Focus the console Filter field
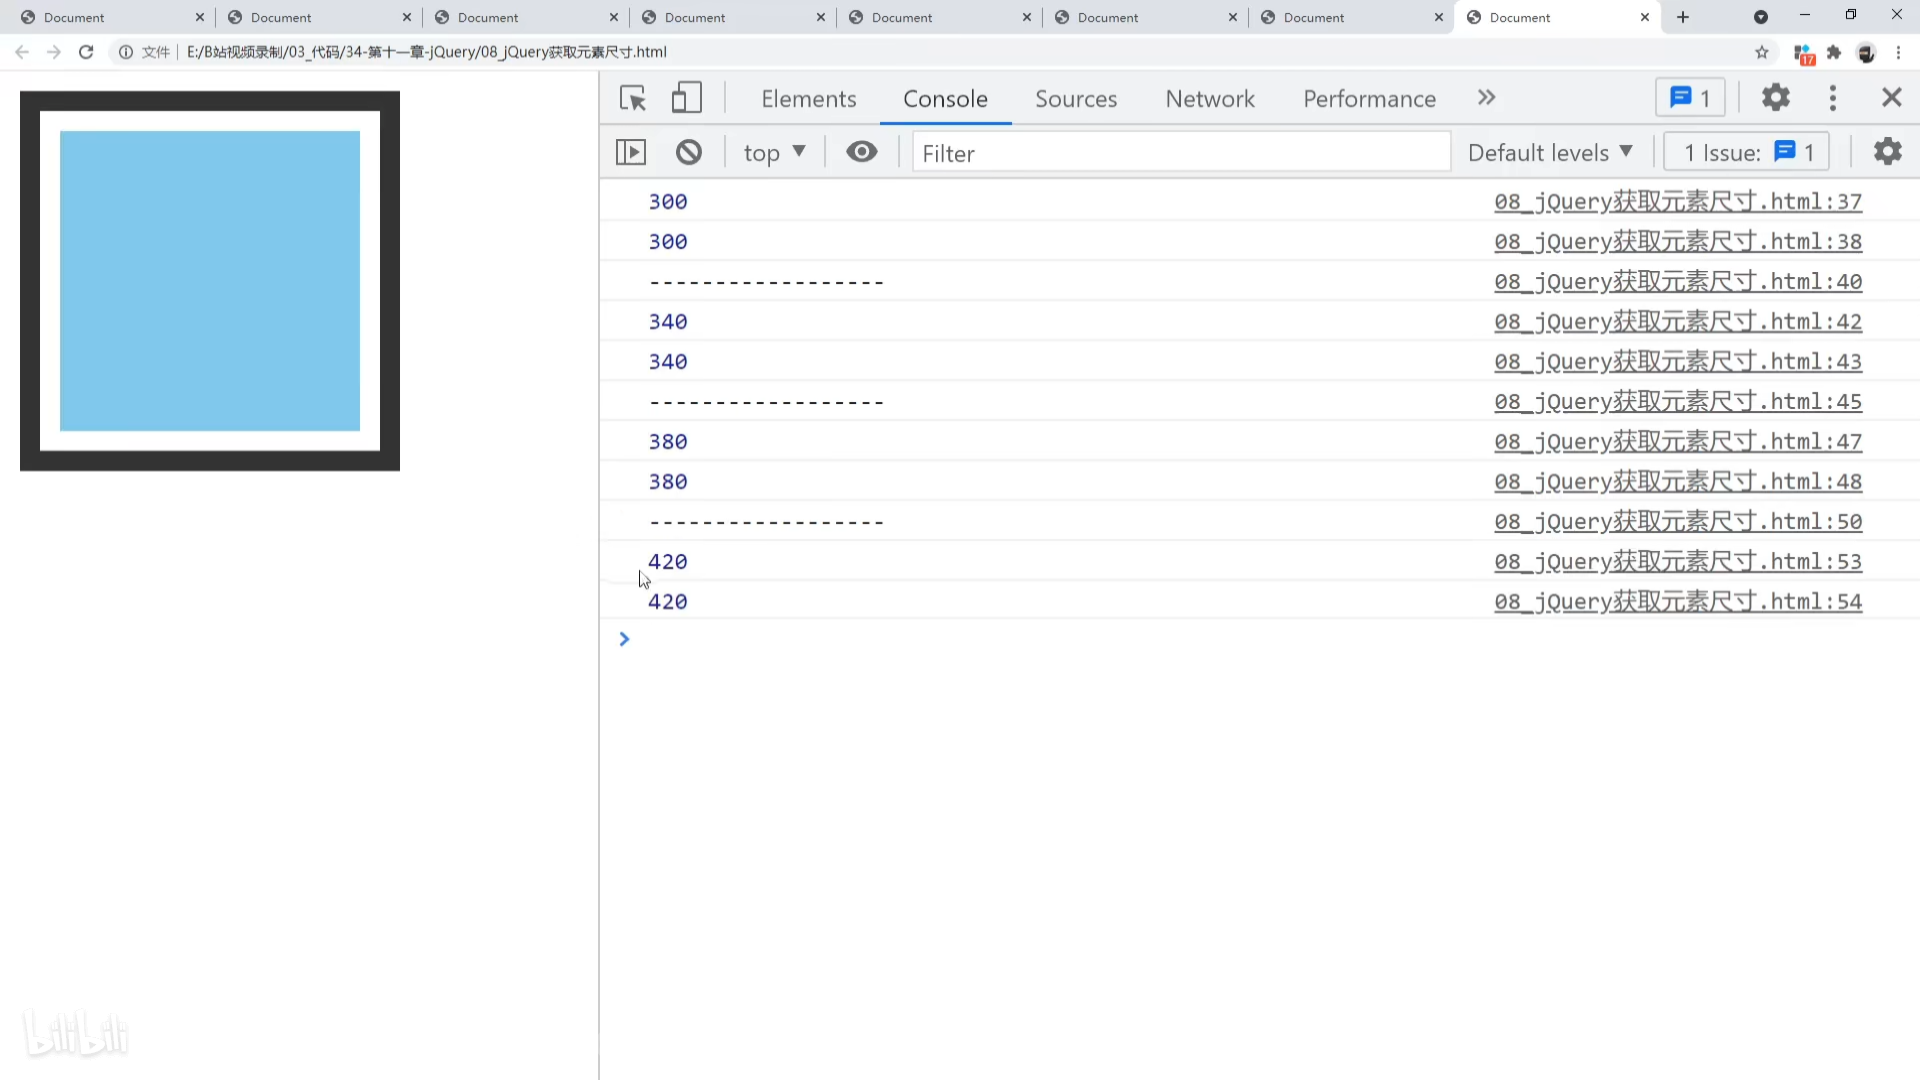1920x1080 pixels. (1180, 152)
